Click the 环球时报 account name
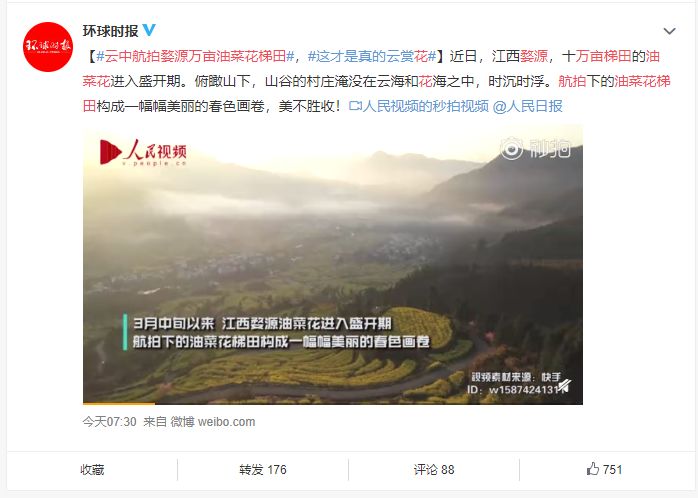This screenshot has height=498, width=698. (x=110, y=31)
